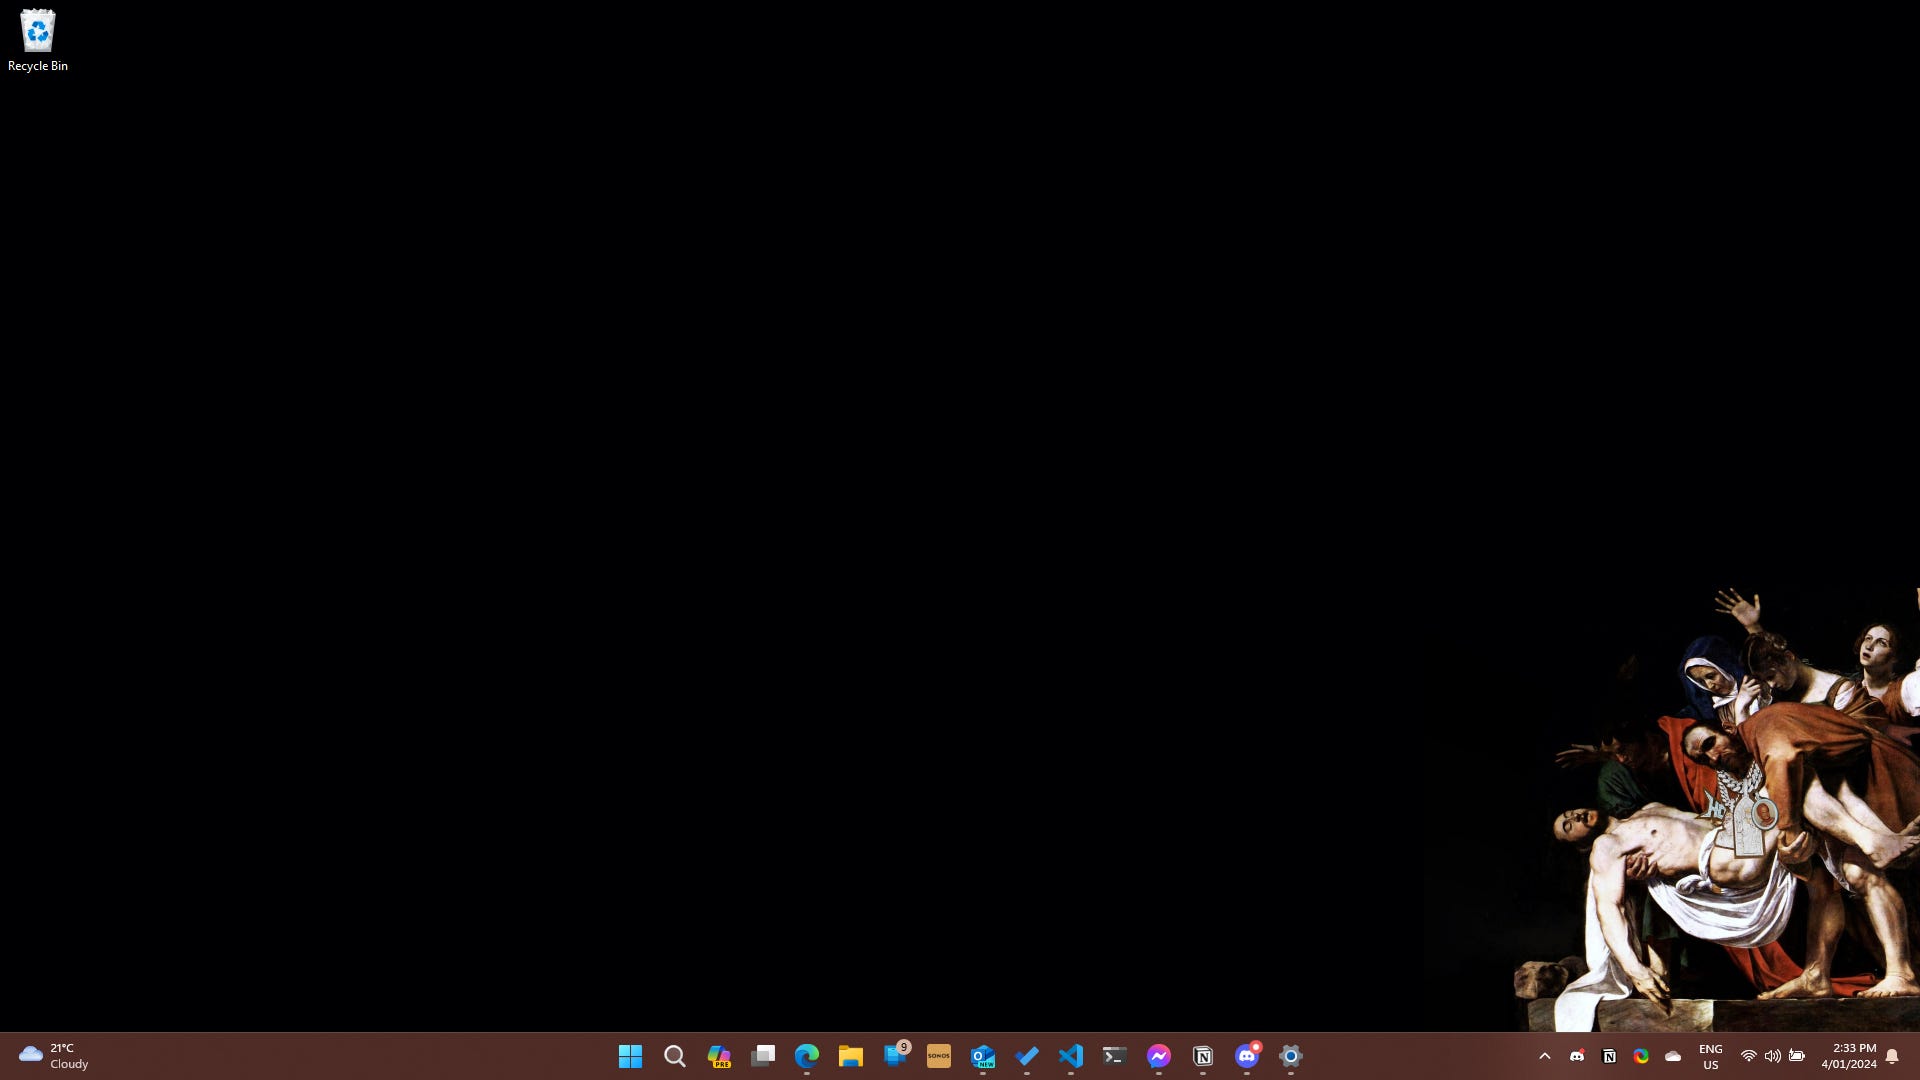Viewport: 1920px width, 1080px height.
Task: Expand hidden system tray icons chevron
Action: [x=1545, y=1056]
